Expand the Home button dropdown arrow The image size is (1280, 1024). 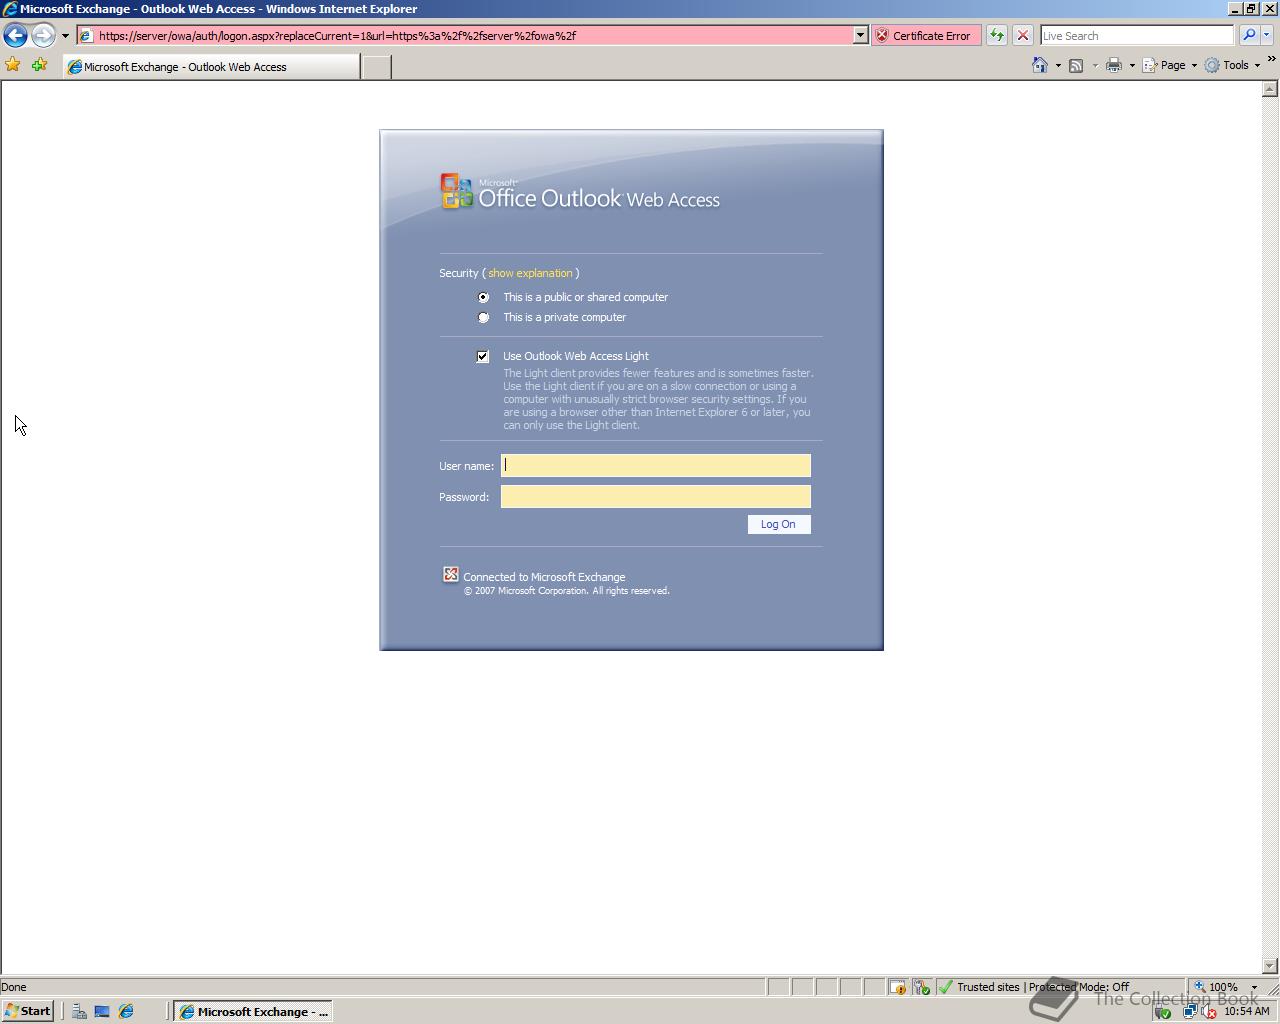tap(1058, 66)
